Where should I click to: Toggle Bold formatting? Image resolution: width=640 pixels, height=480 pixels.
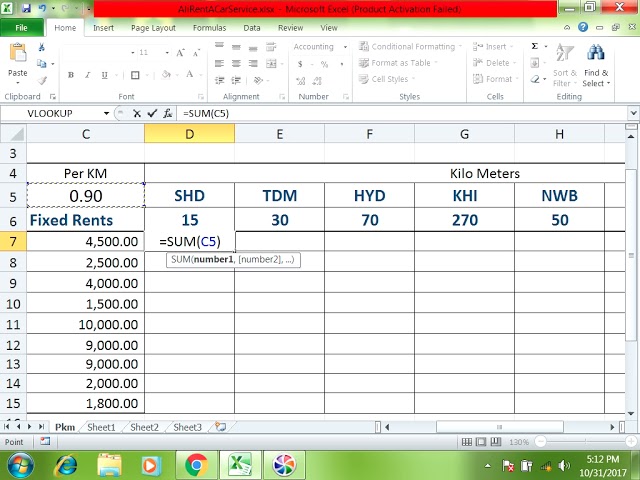point(71,75)
